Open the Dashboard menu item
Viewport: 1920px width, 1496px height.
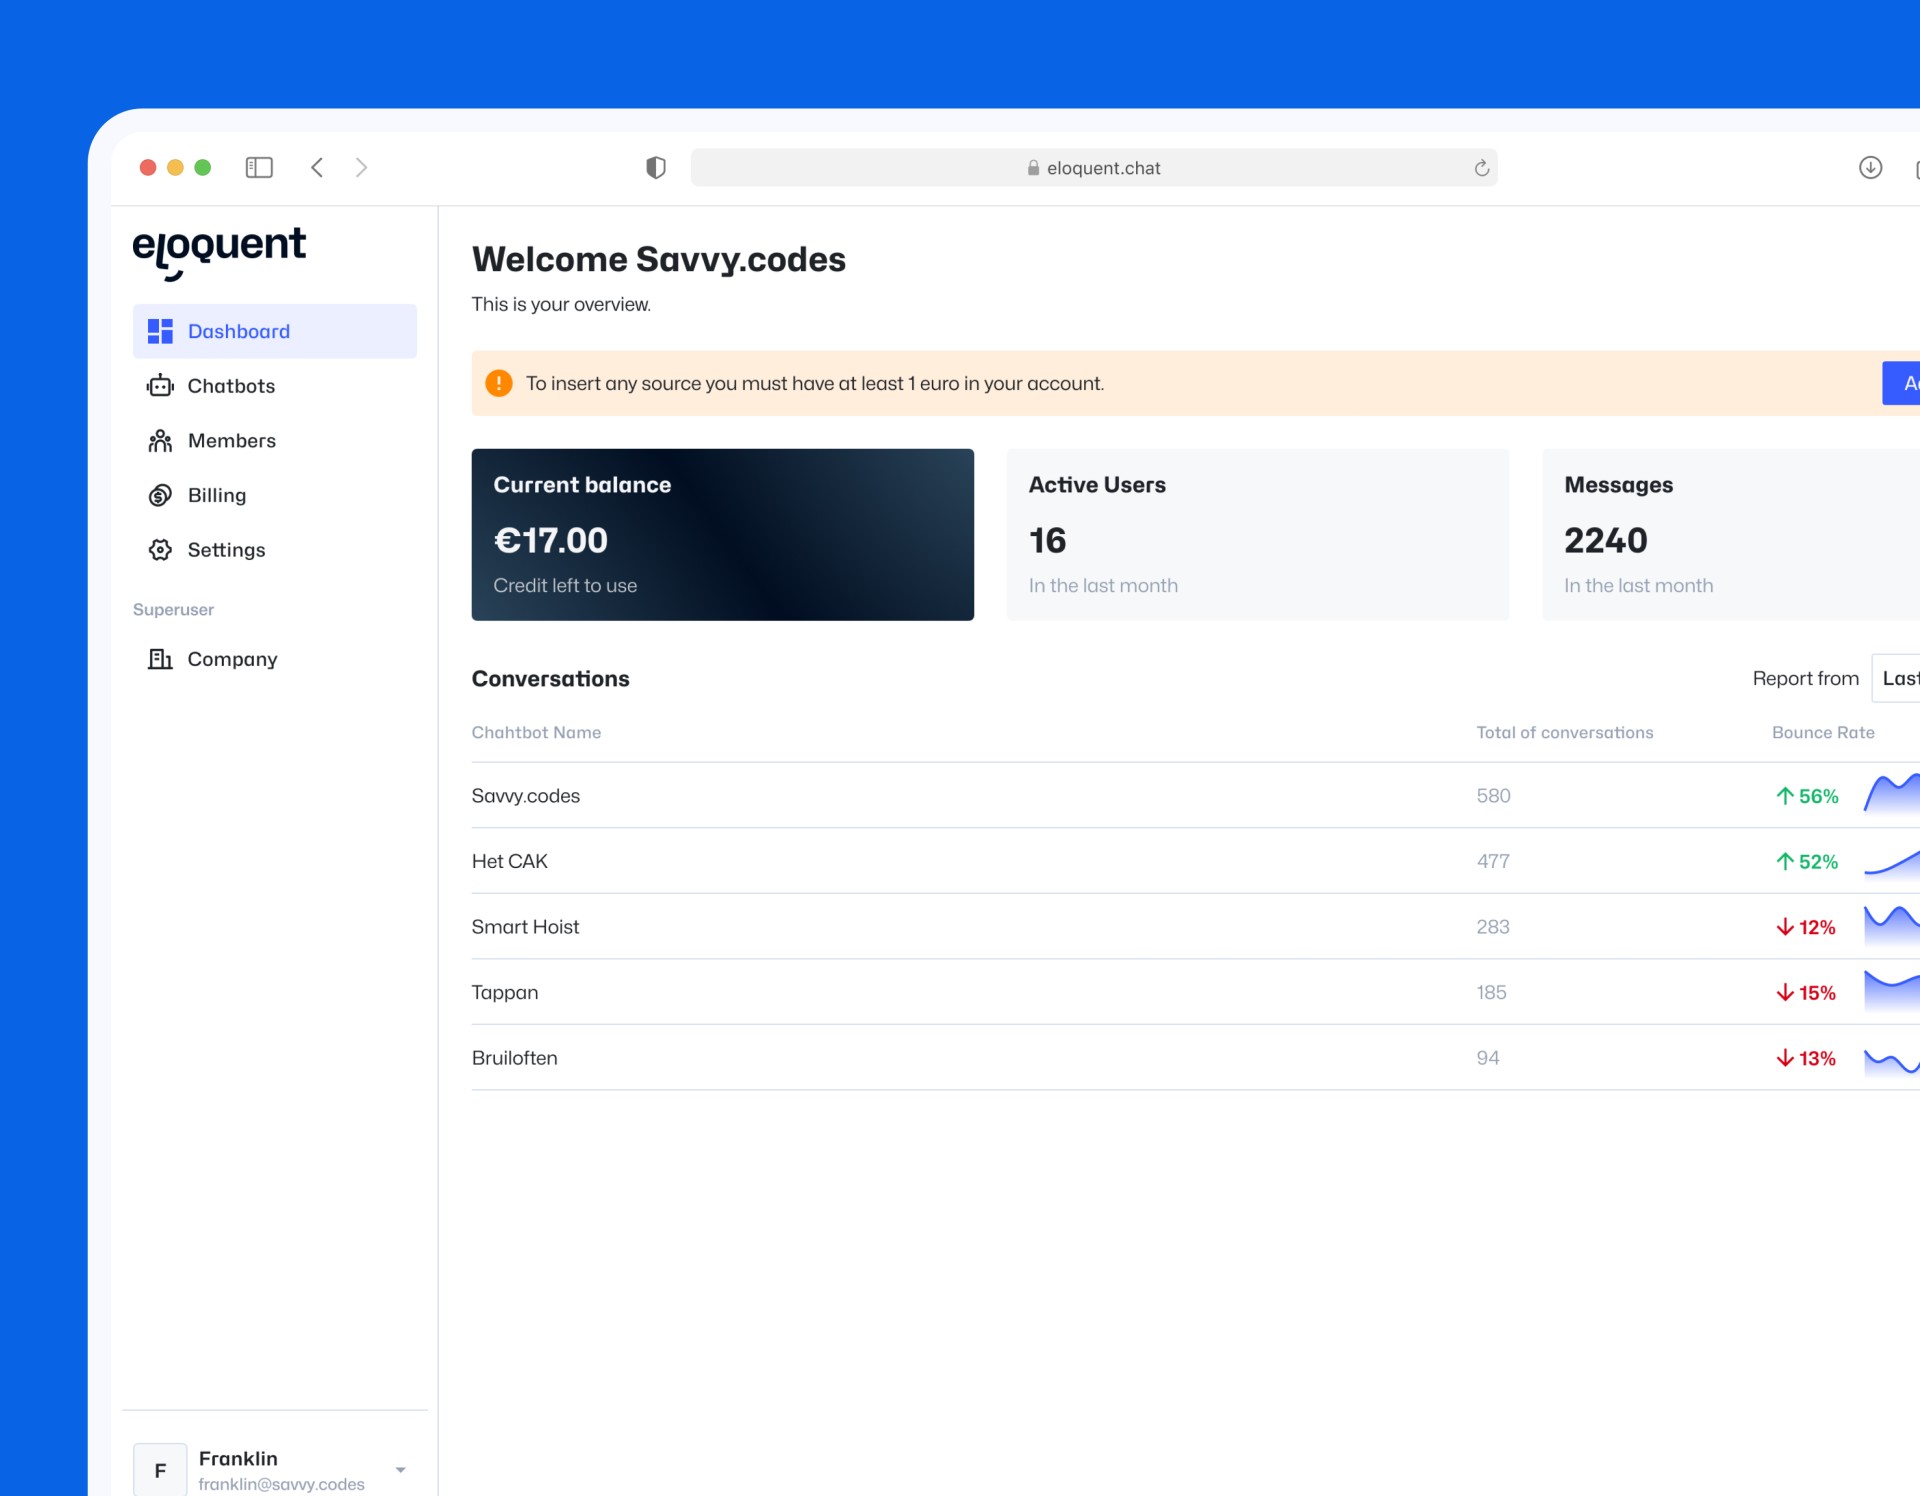point(275,331)
